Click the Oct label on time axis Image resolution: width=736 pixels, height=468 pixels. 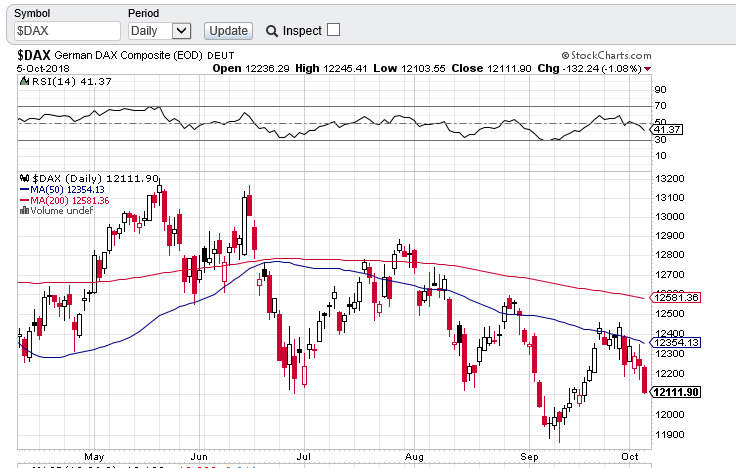click(x=629, y=457)
